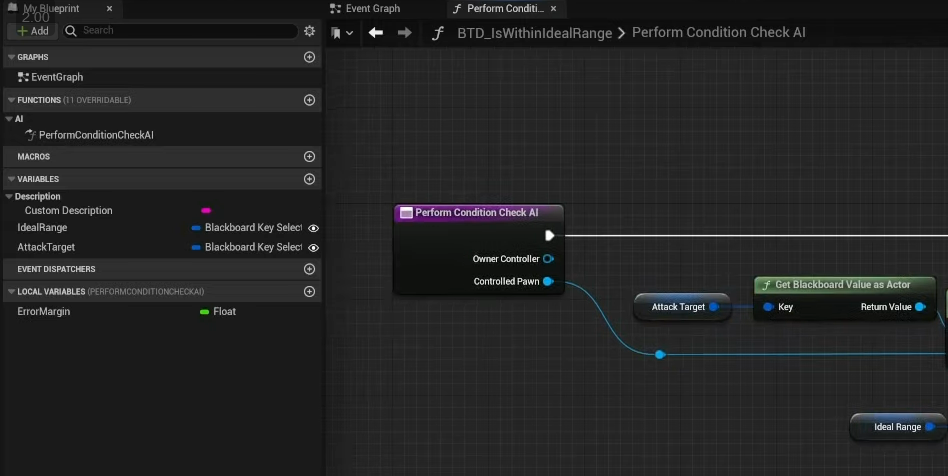Toggle IdealRange variable visibility eye

pos(313,228)
